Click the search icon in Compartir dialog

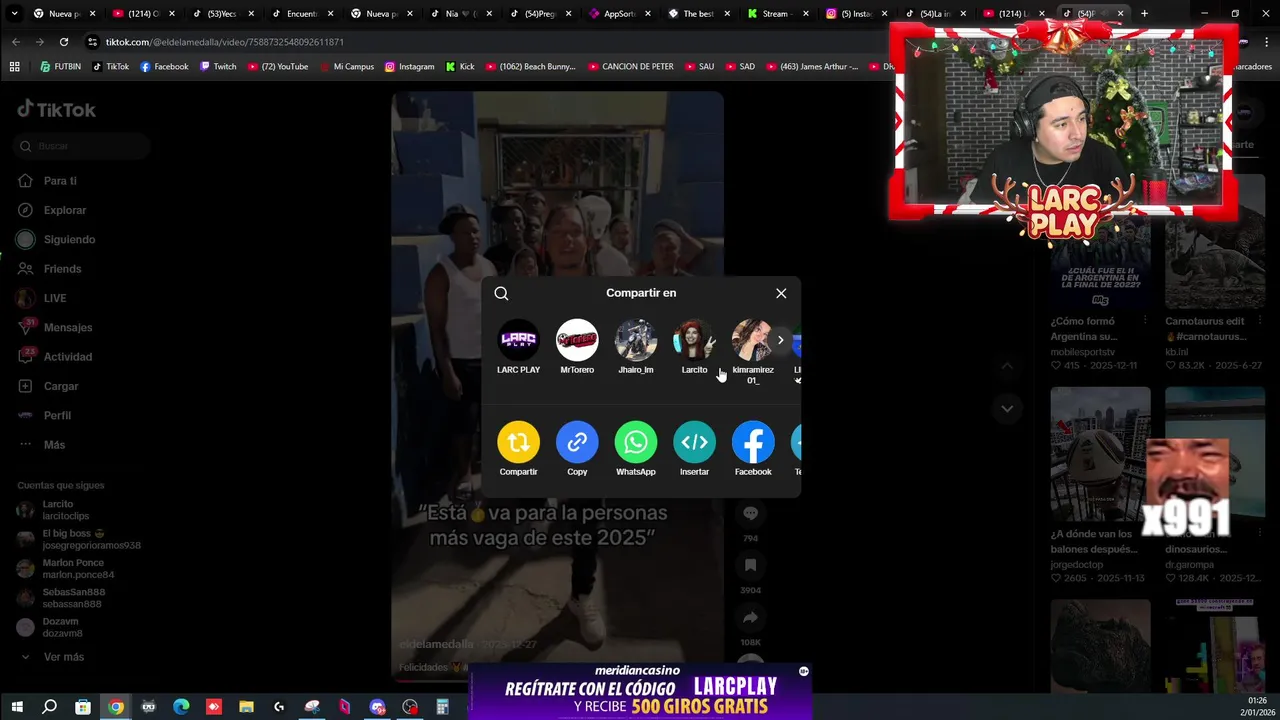click(501, 294)
